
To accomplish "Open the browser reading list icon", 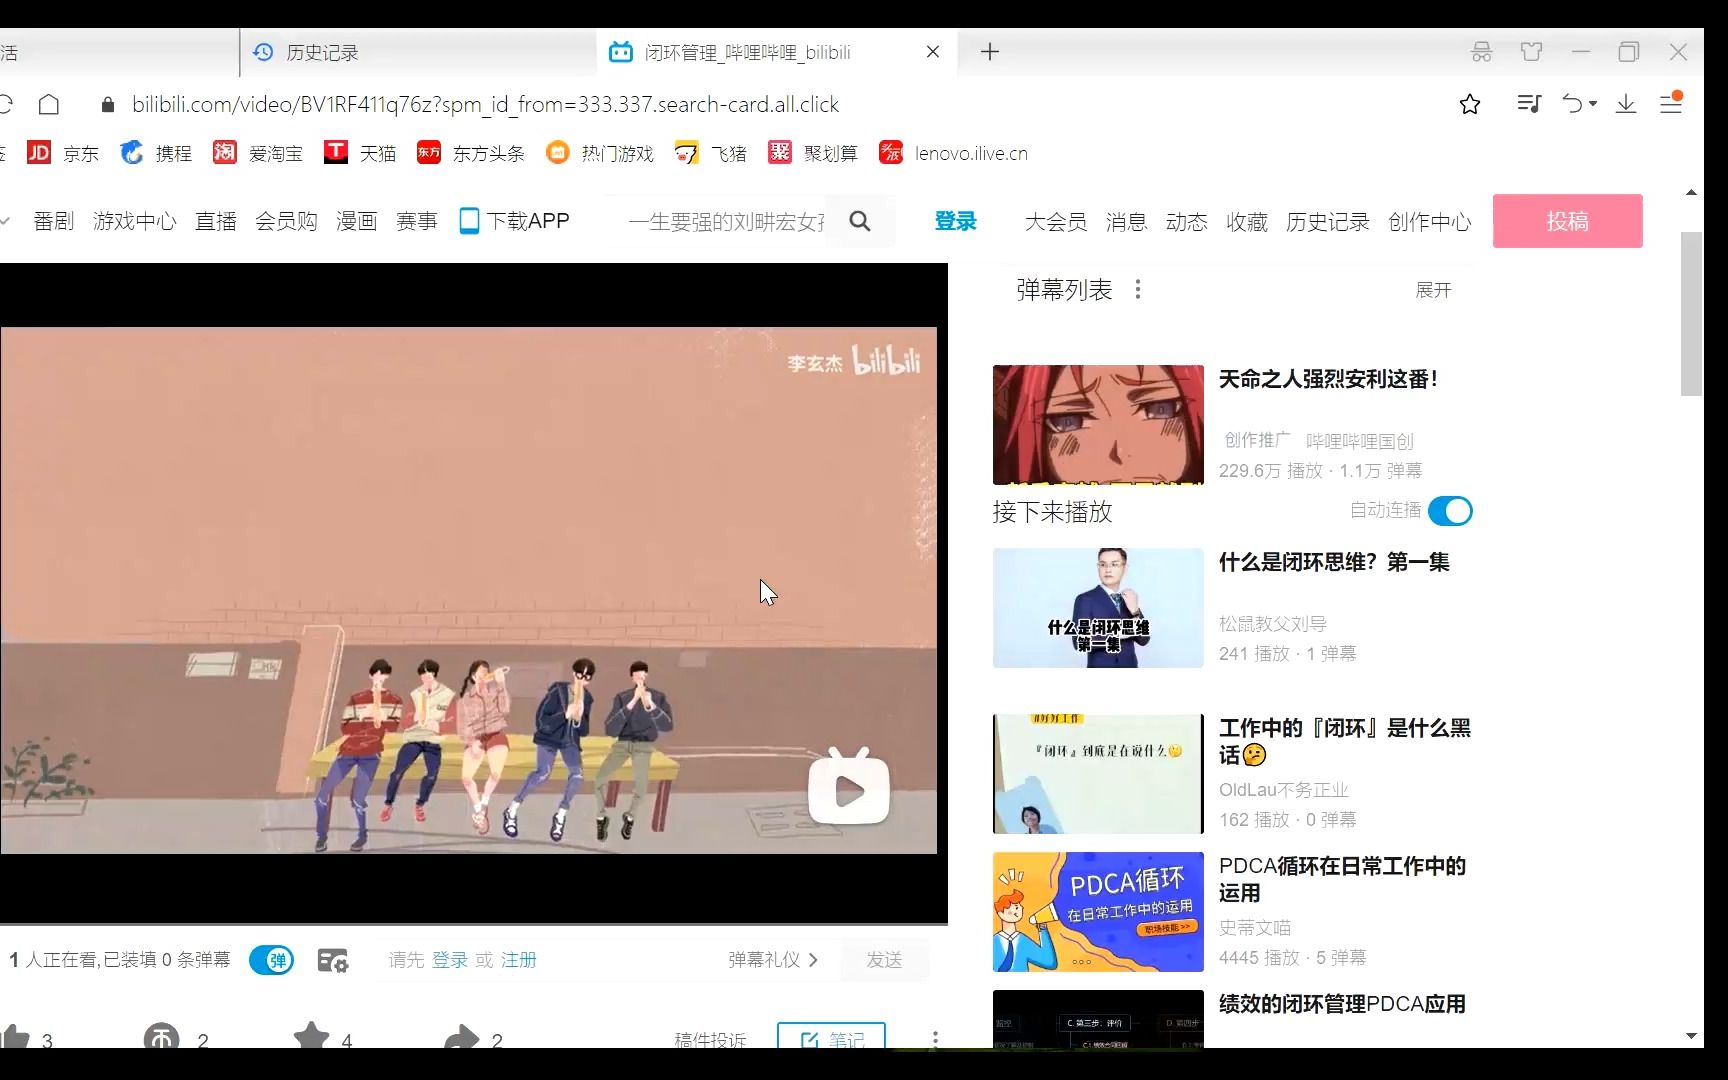I will [x=1528, y=104].
